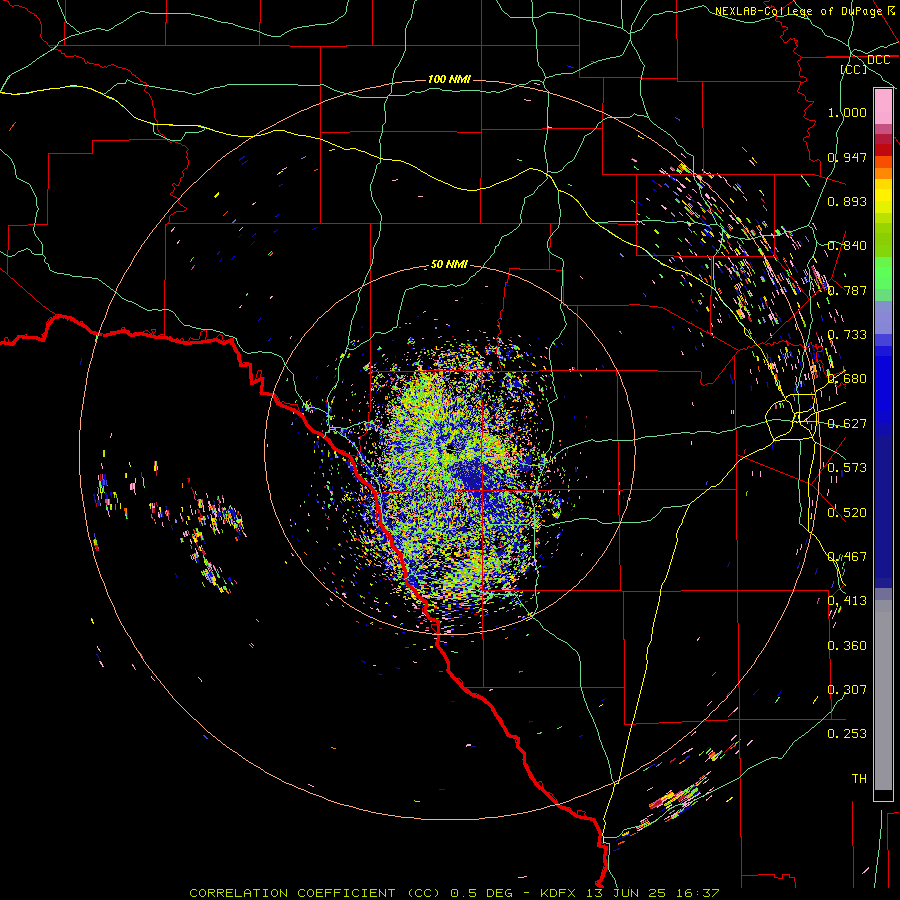Pick the gray swatch on the color bar

click(x=883, y=695)
